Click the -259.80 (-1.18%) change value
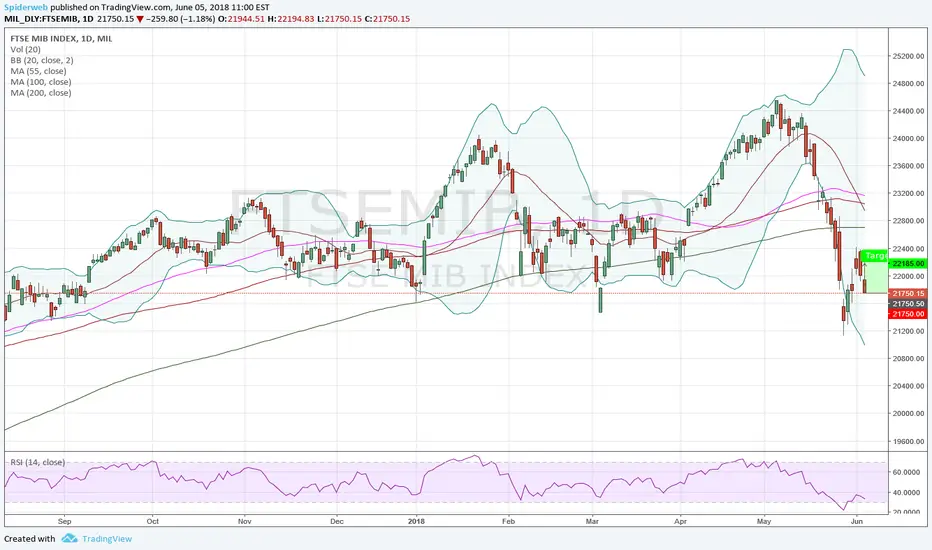 (x=181, y=18)
